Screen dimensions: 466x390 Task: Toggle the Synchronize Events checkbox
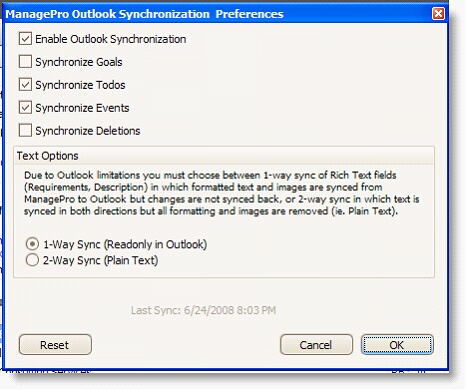click(25, 108)
